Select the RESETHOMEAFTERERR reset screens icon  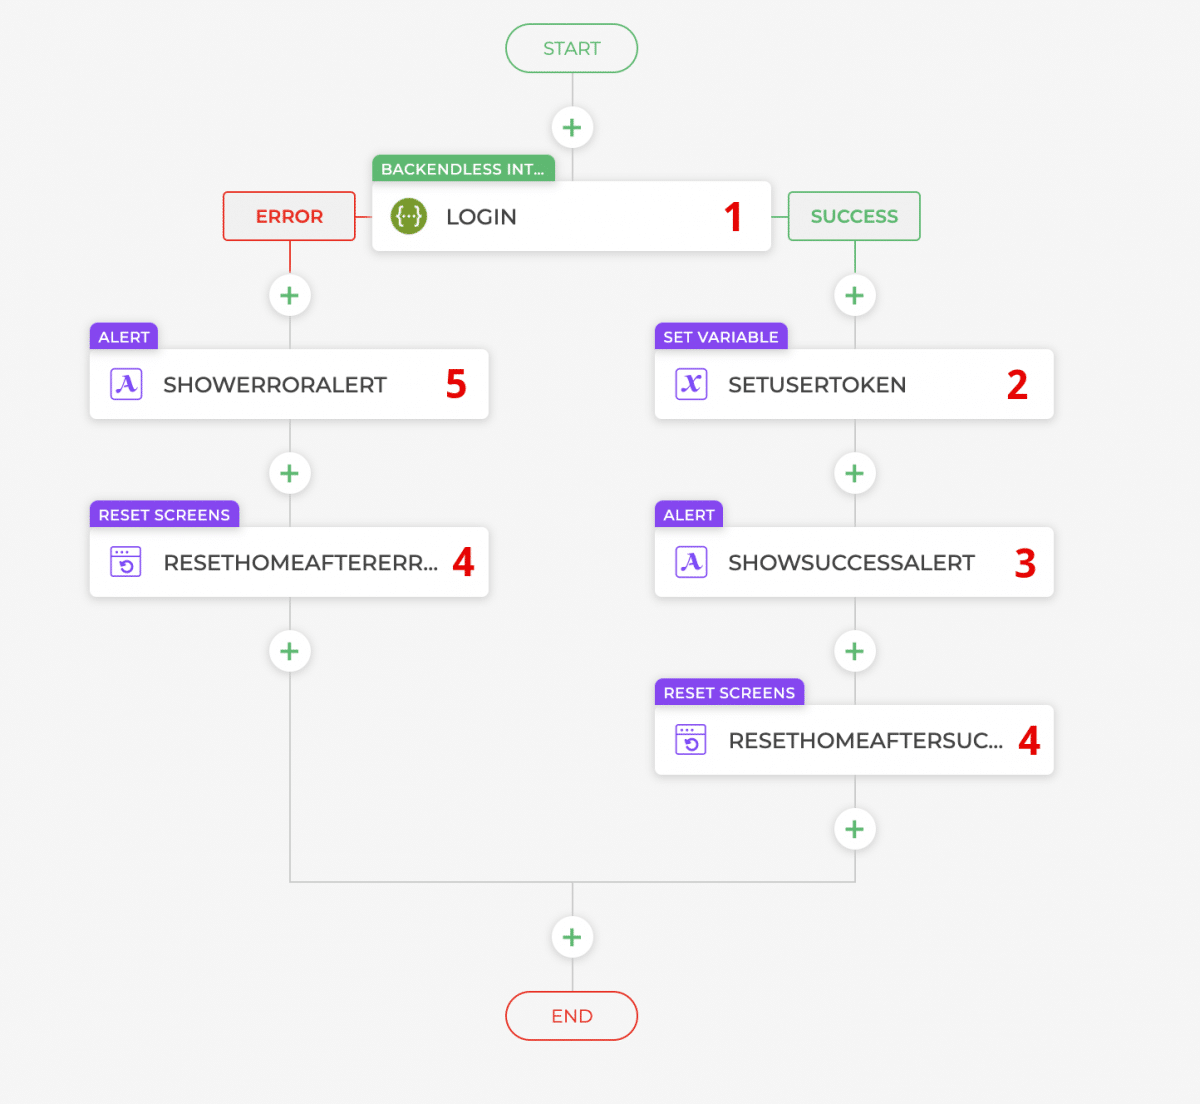pos(126,562)
